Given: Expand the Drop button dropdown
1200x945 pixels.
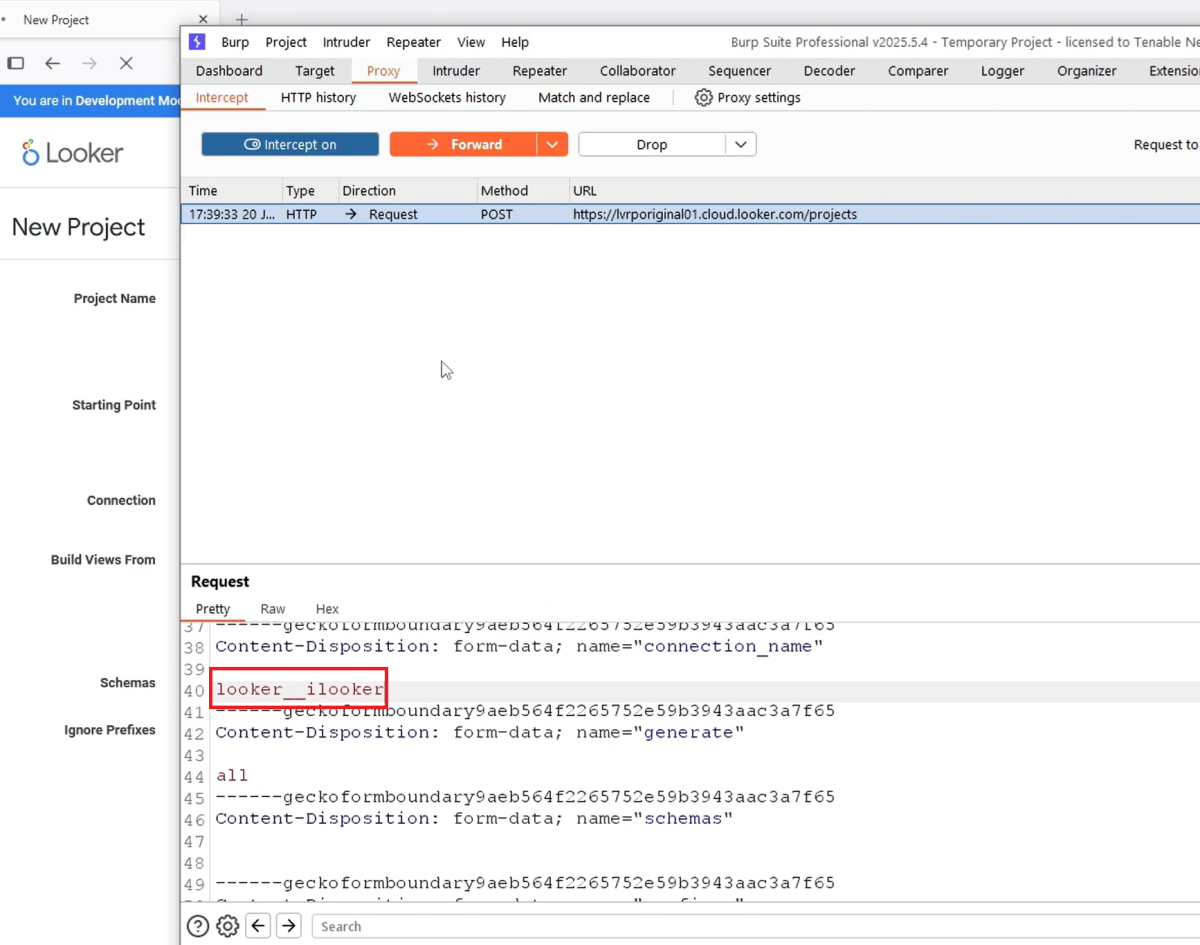Looking at the screenshot, I should tap(741, 143).
